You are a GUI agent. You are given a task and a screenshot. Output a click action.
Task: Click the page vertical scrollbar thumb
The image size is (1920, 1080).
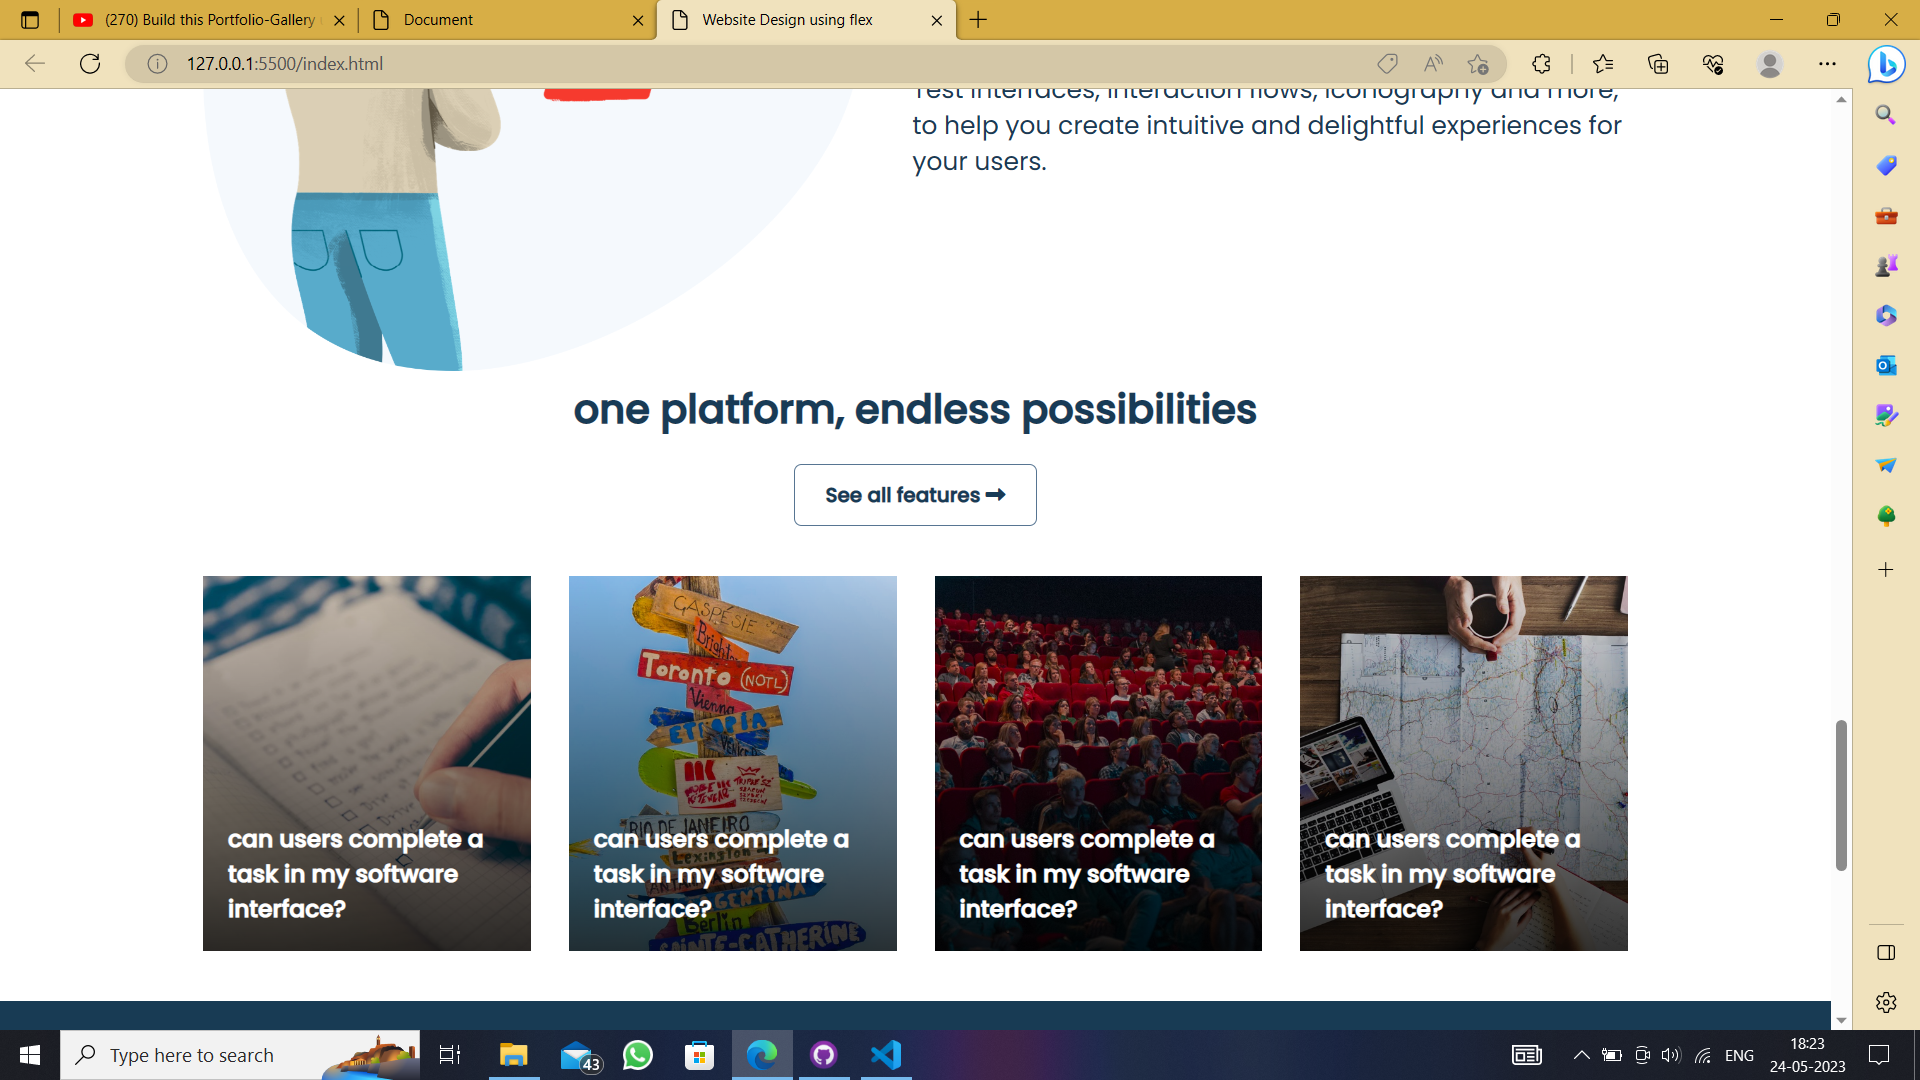click(1840, 795)
